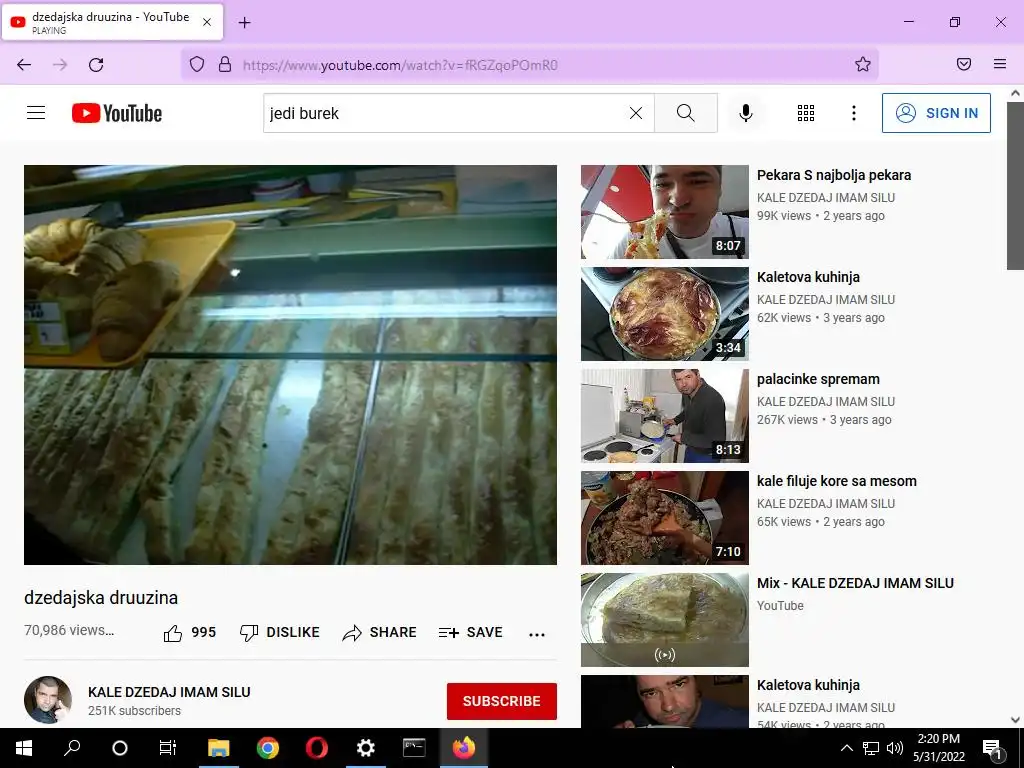Open a new browser tab

[244, 22]
